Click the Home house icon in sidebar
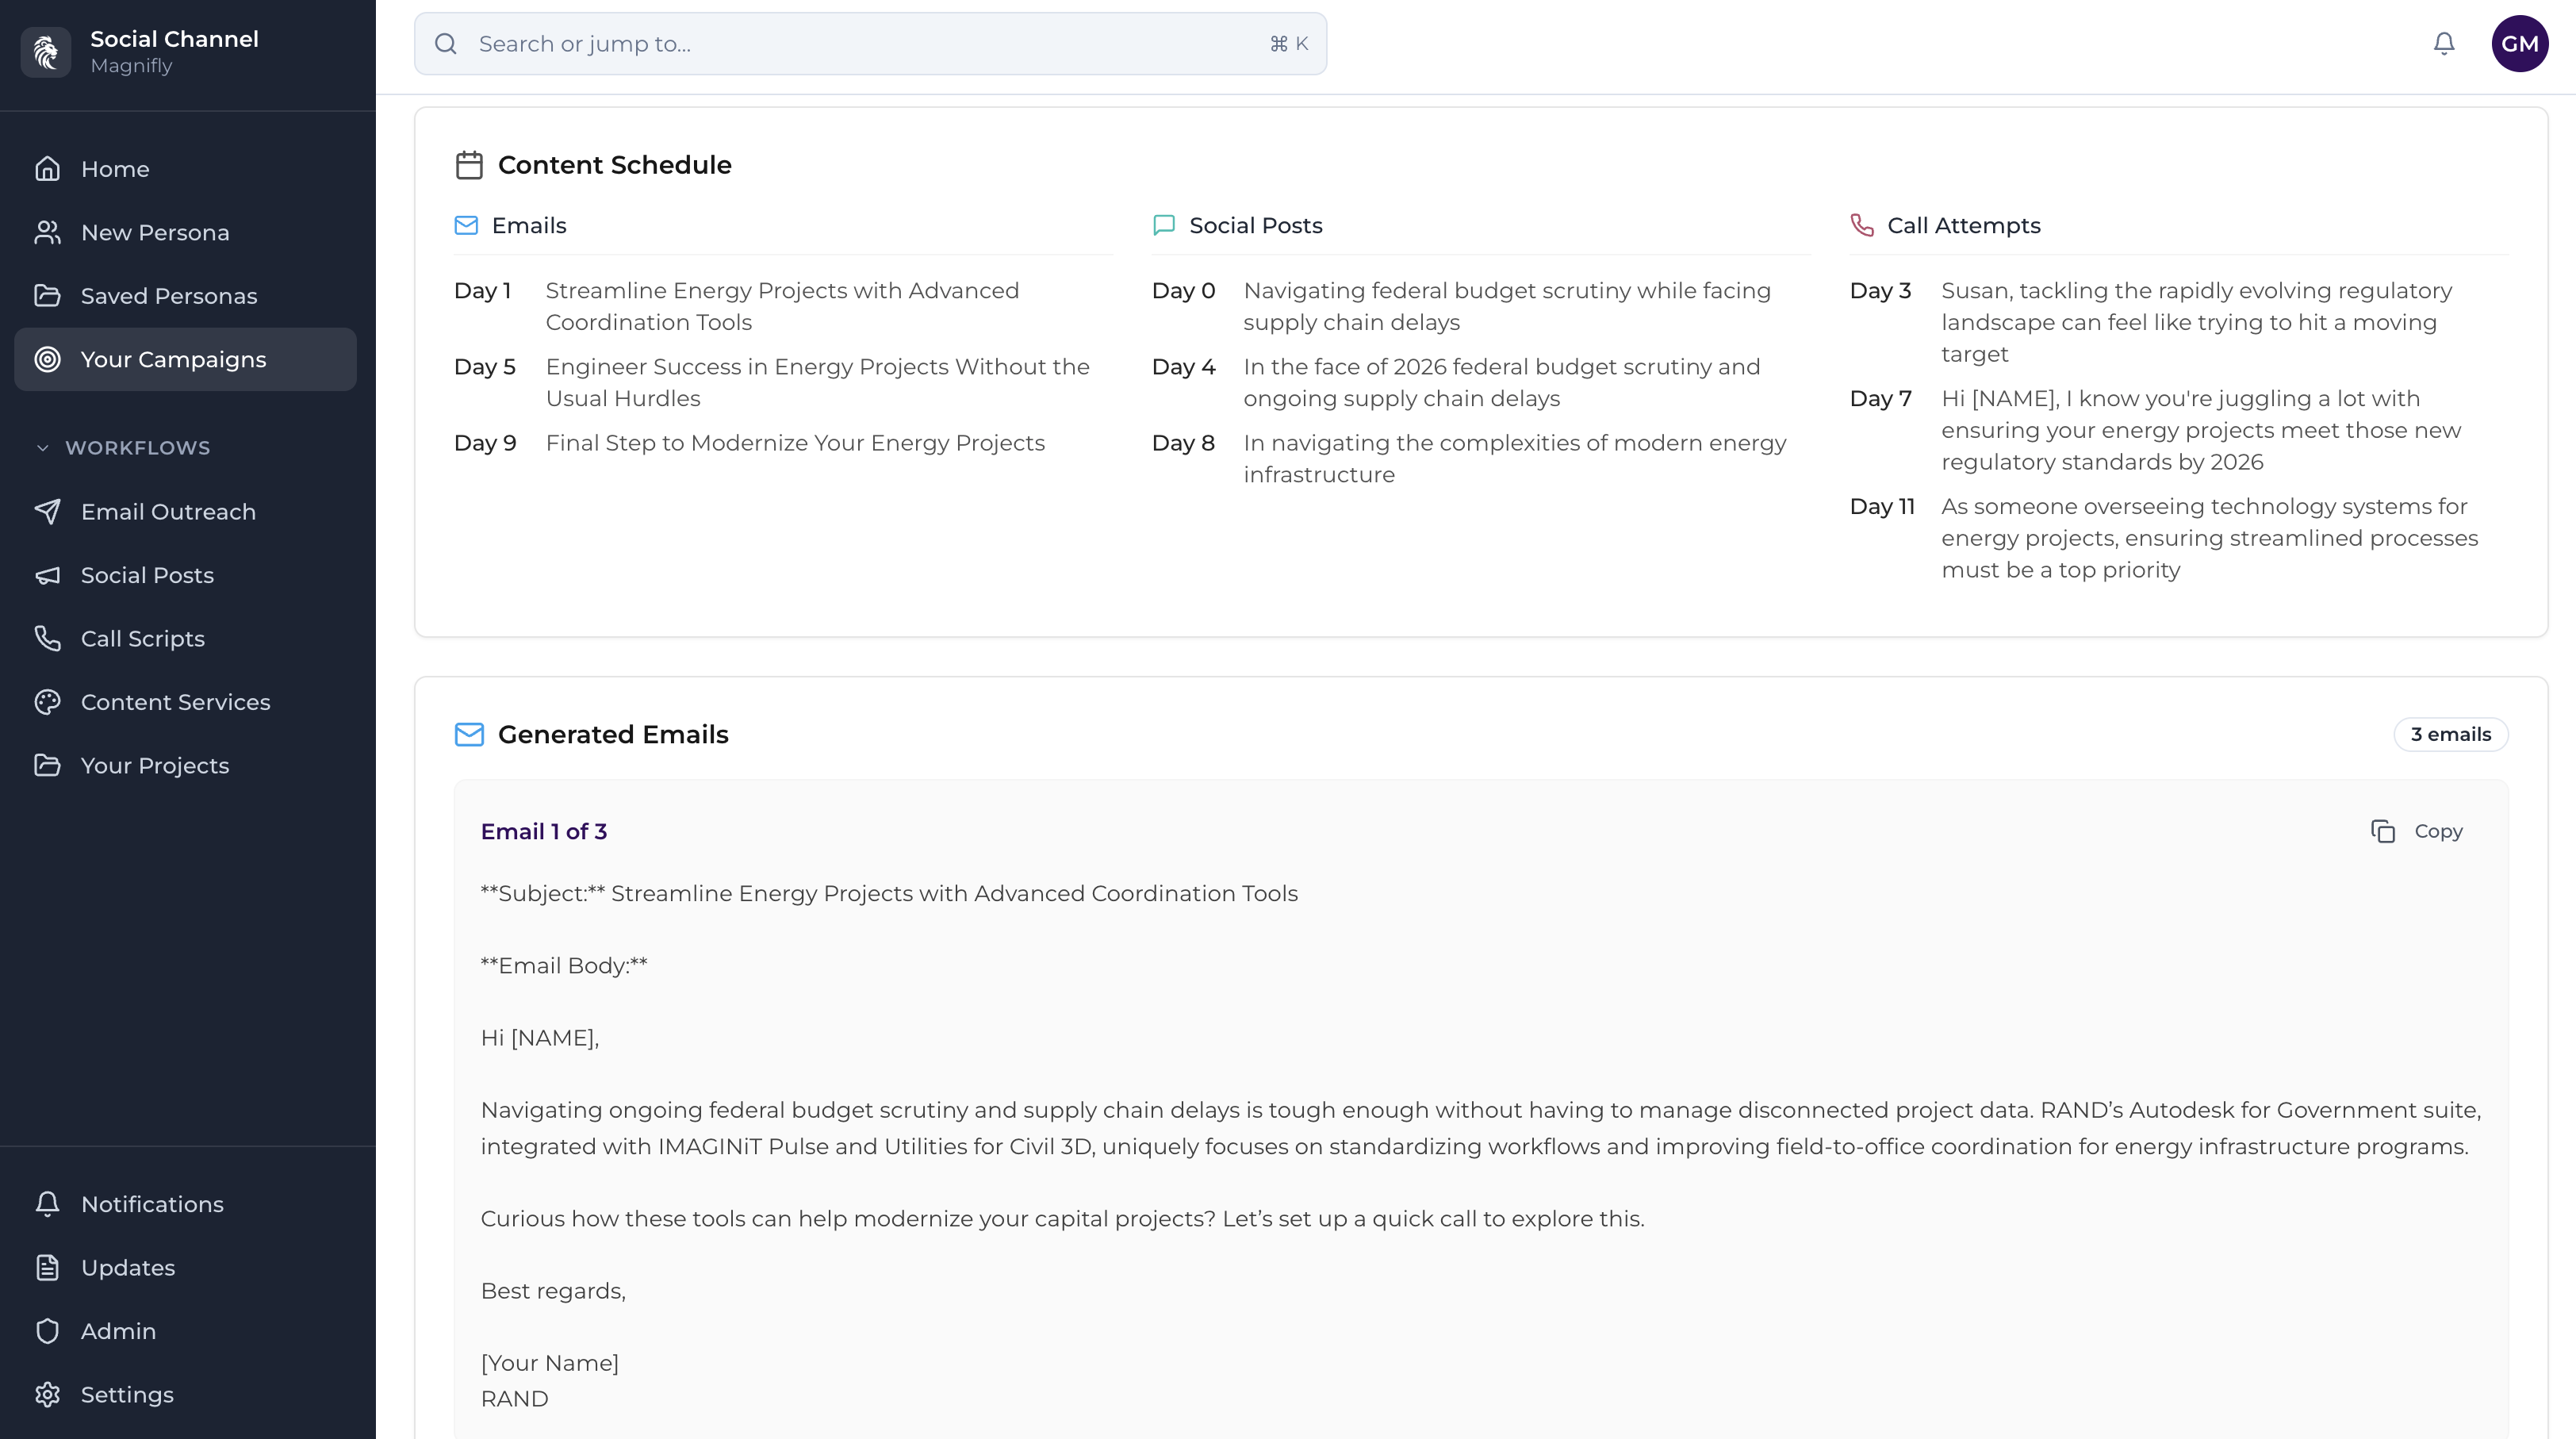Viewport: 2576px width, 1439px height. [x=47, y=169]
